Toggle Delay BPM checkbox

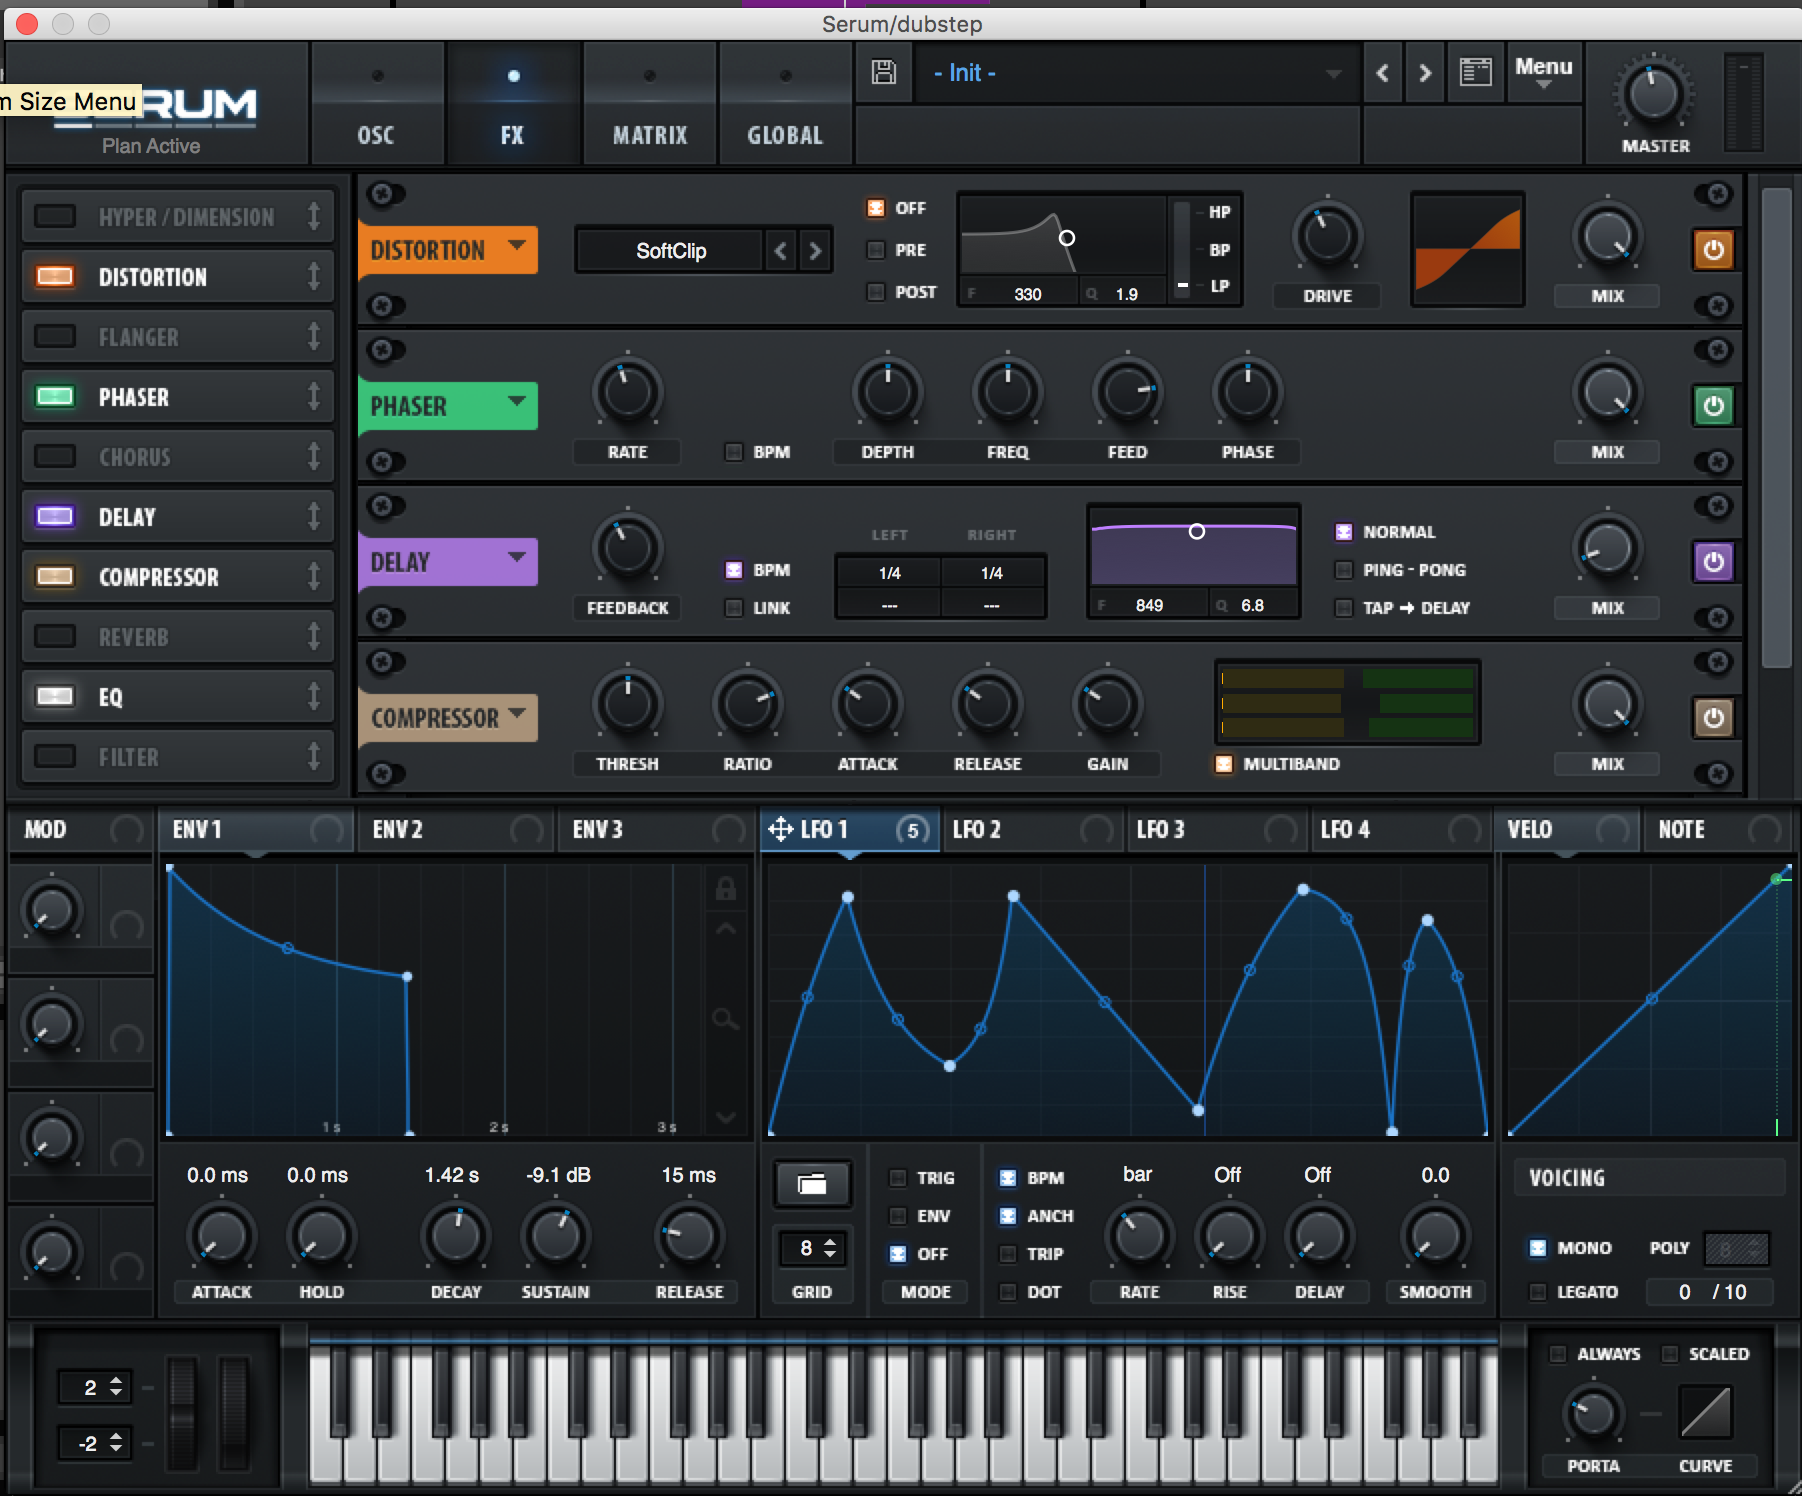tap(734, 570)
